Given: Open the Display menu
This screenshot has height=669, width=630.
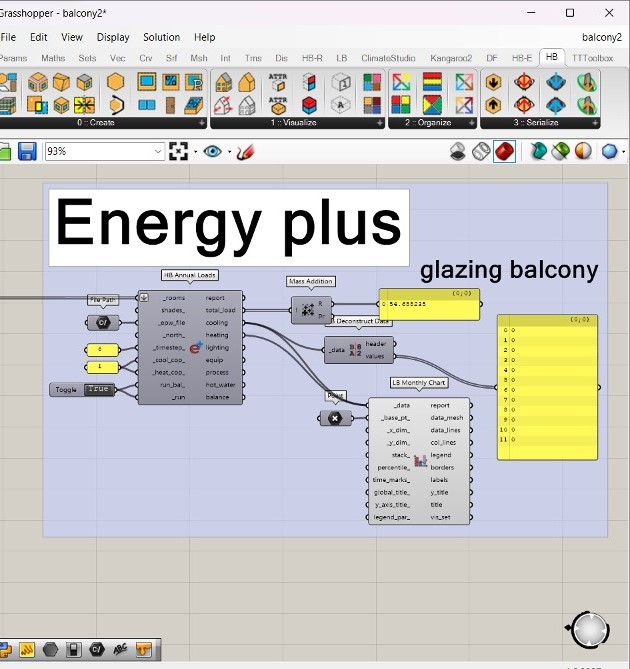Looking at the screenshot, I should click(113, 37).
